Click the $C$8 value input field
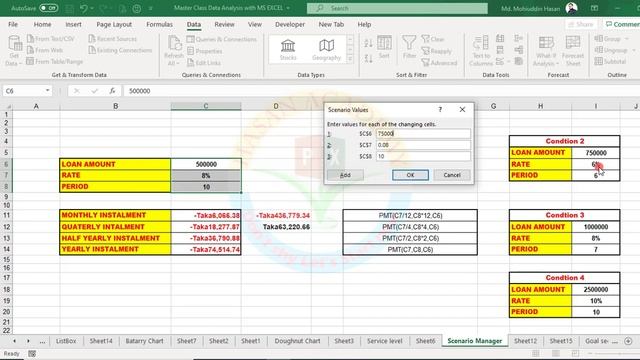The width and height of the screenshot is (640, 360). 423,156
